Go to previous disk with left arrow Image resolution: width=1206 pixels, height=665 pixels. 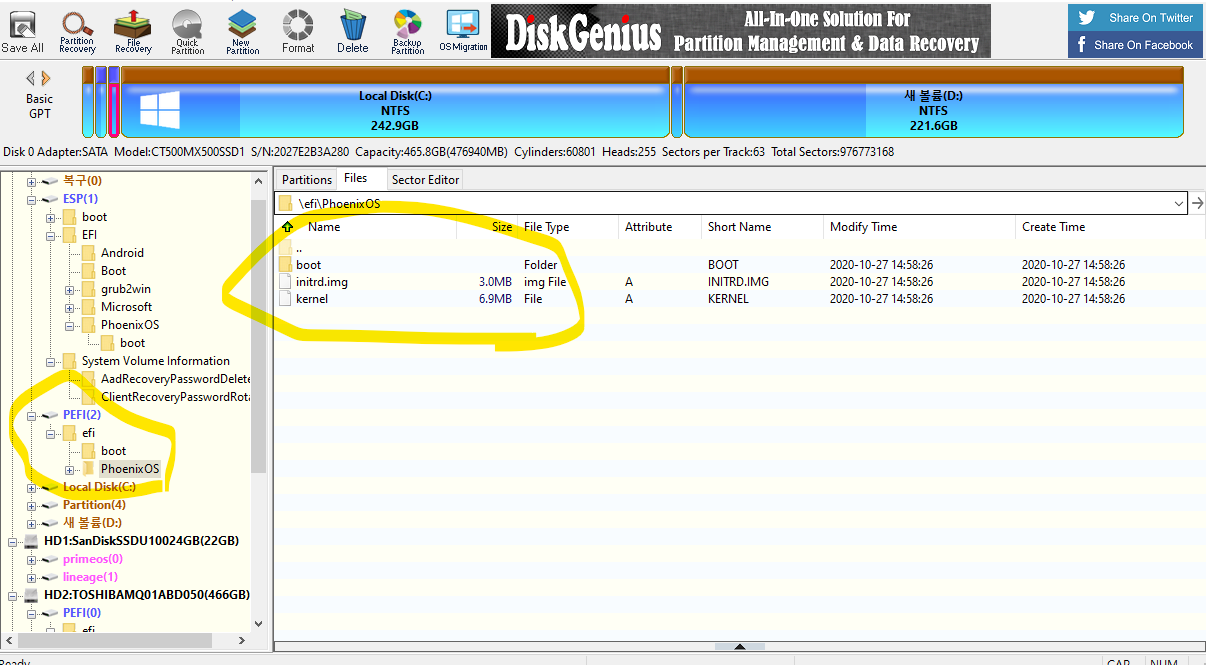[31, 77]
